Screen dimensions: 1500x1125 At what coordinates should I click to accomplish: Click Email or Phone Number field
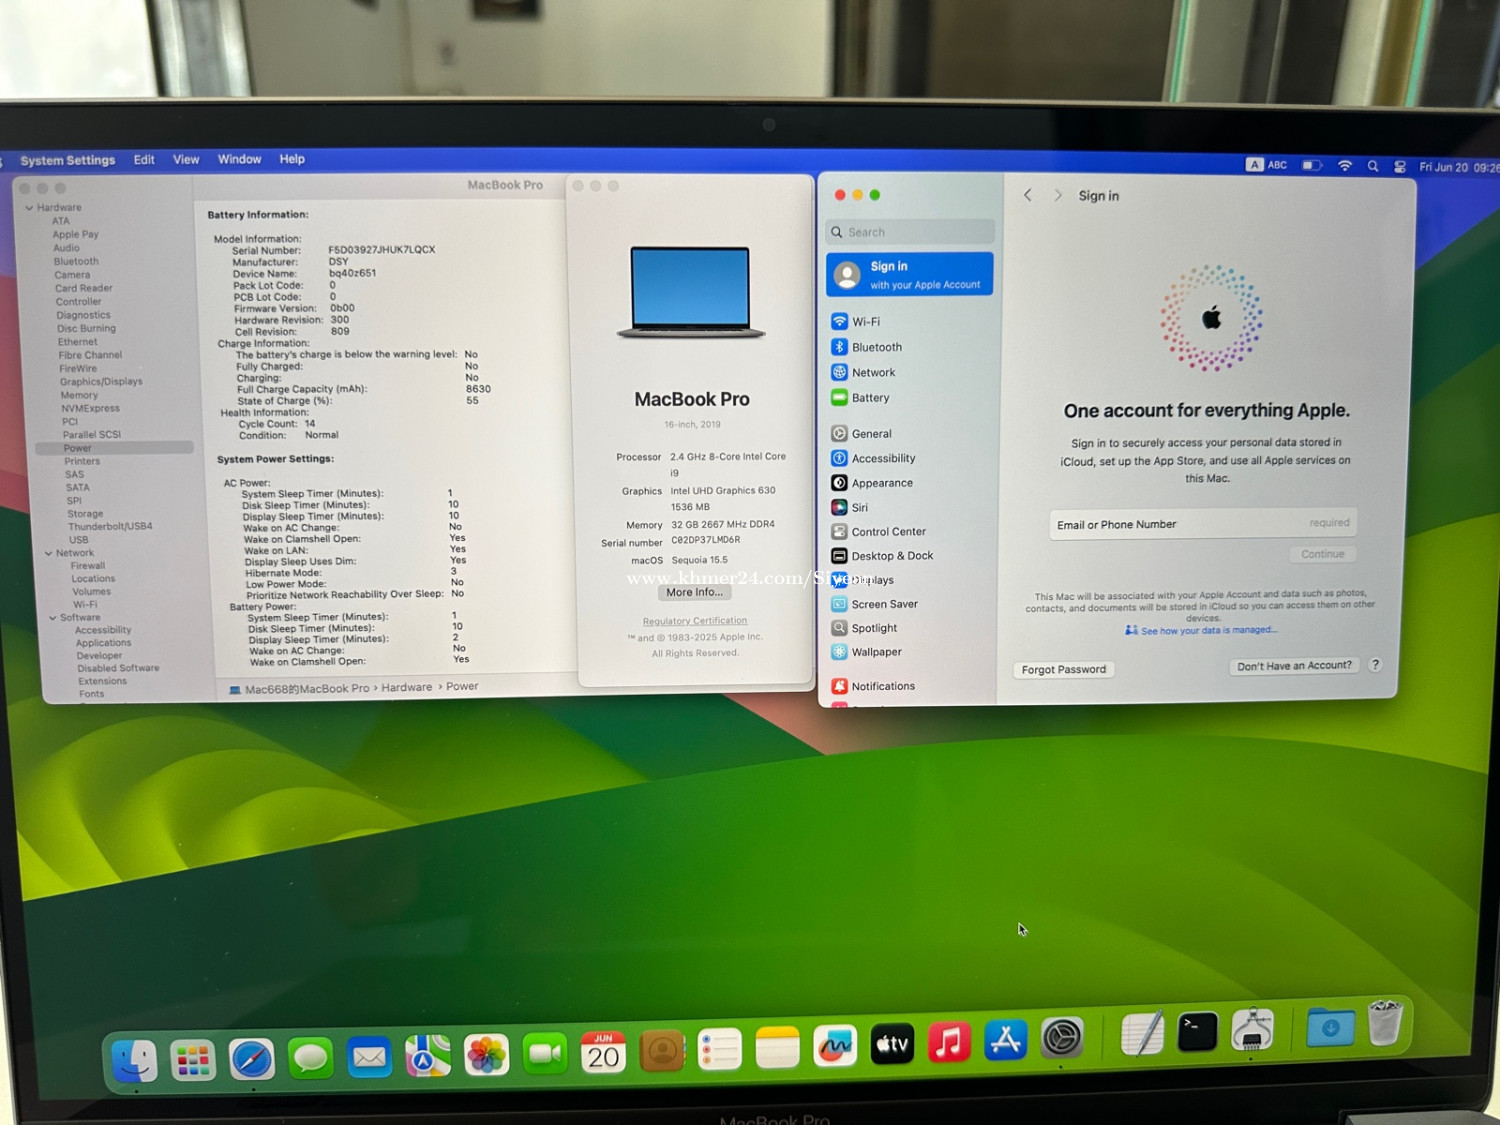pyautogui.click(x=1203, y=524)
